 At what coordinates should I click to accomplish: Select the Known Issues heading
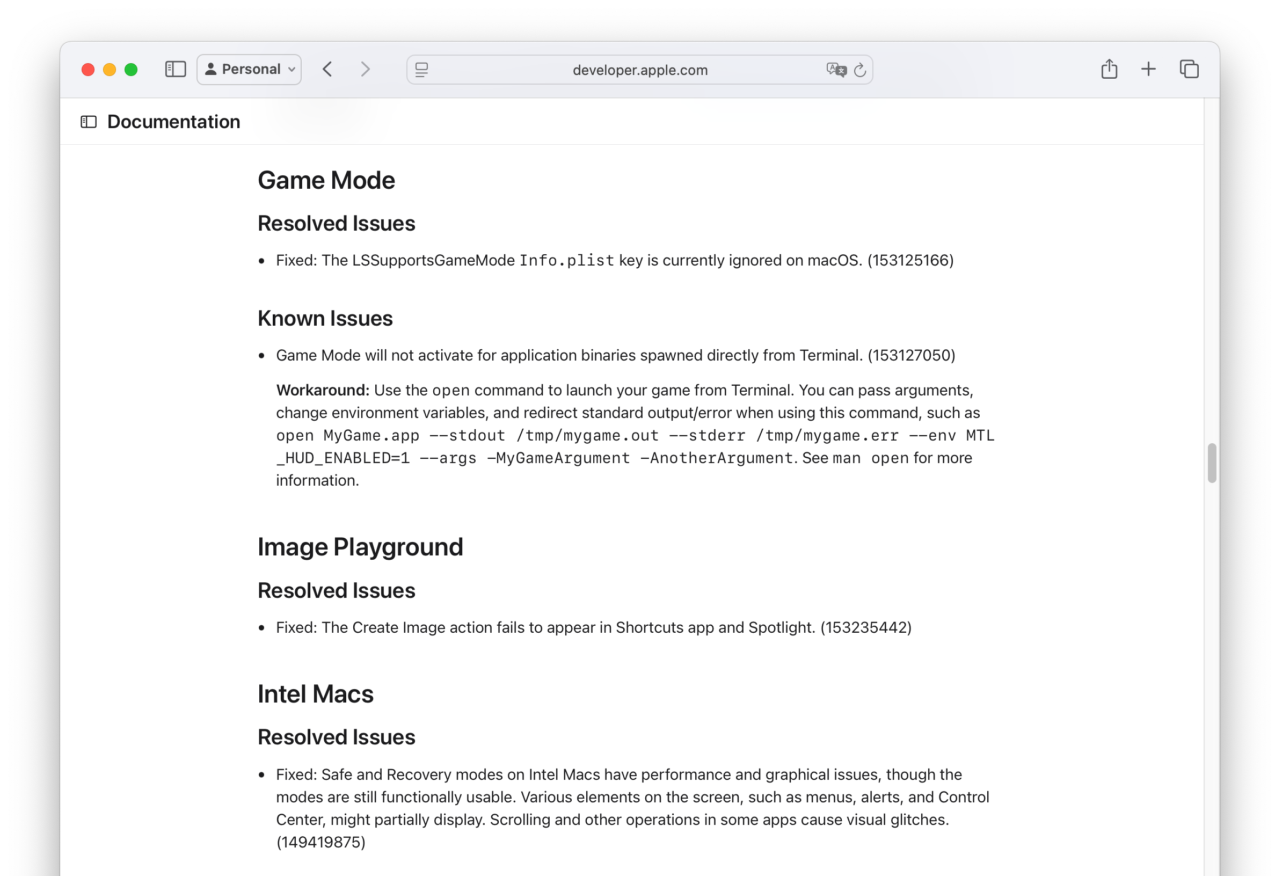pyautogui.click(x=325, y=318)
